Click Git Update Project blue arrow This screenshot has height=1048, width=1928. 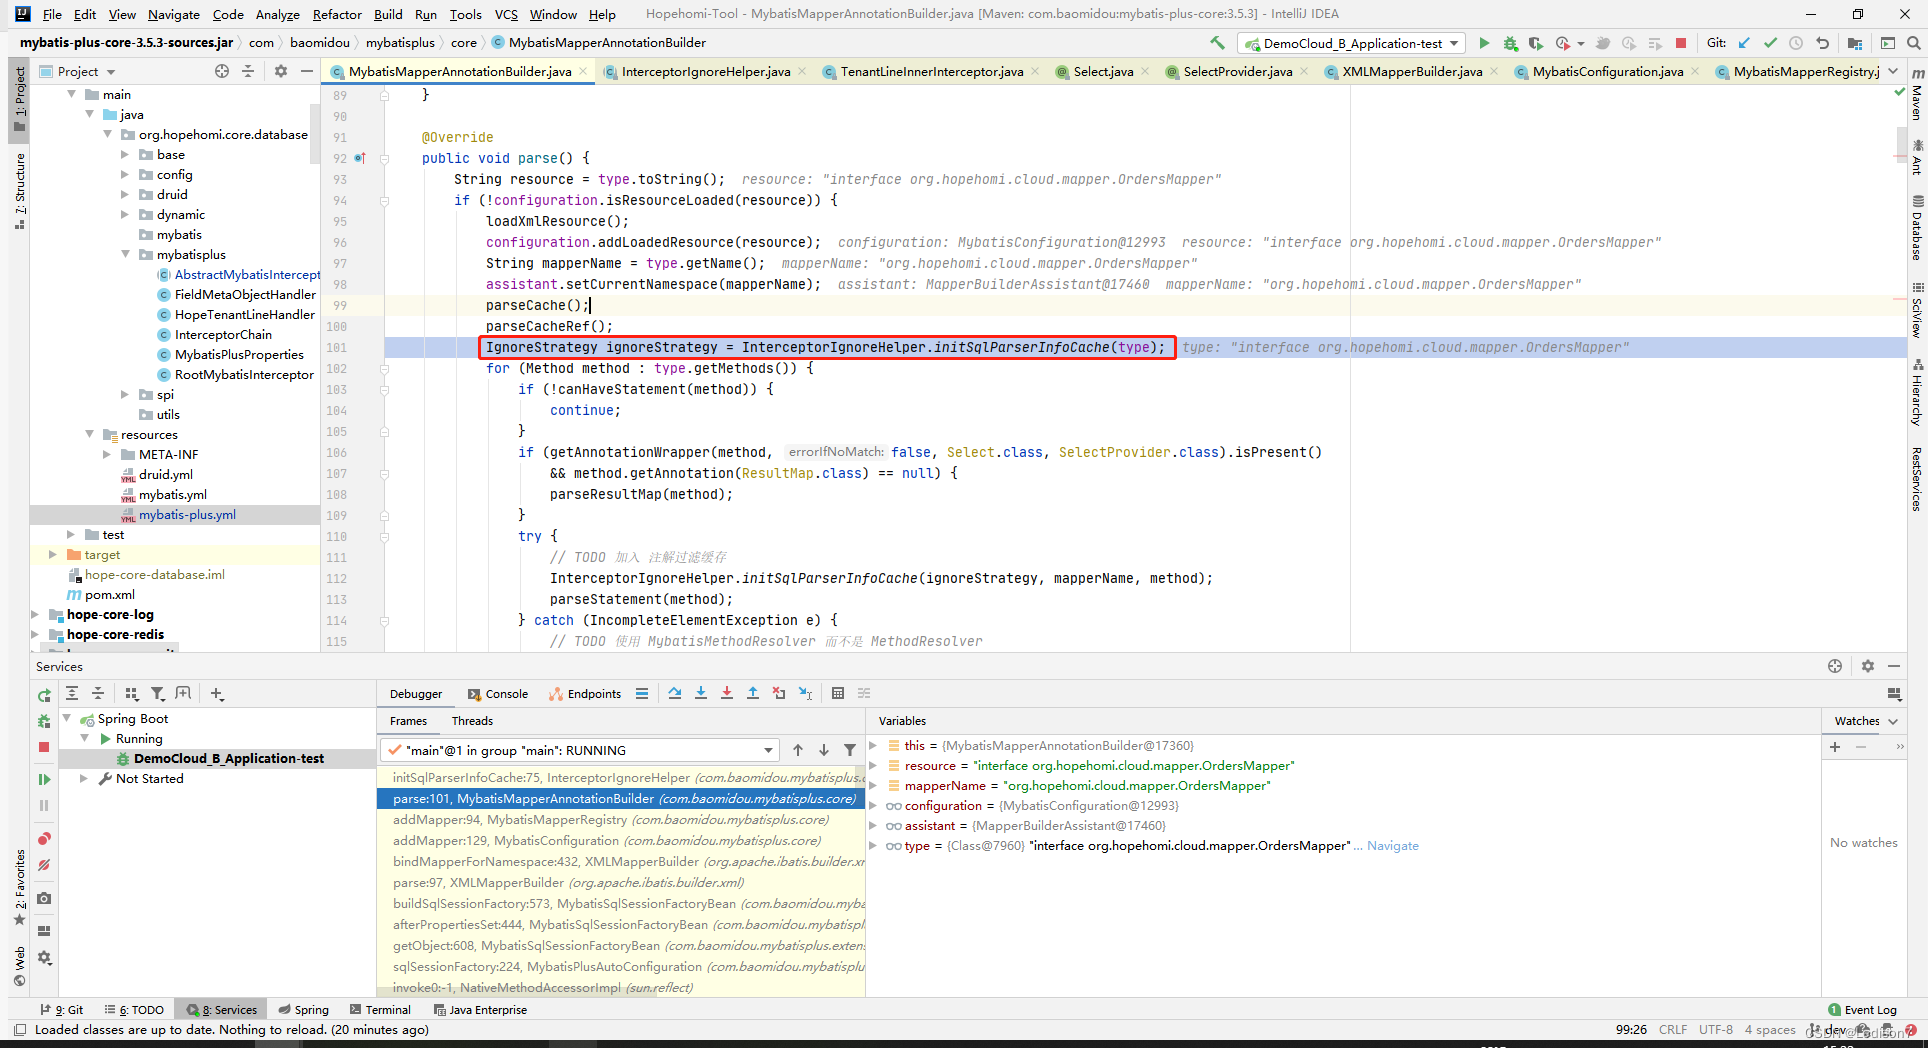1744,43
